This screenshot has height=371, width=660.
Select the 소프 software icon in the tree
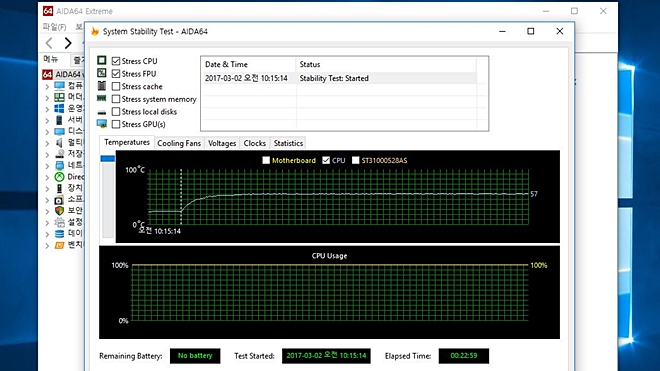click(x=59, y=200)
